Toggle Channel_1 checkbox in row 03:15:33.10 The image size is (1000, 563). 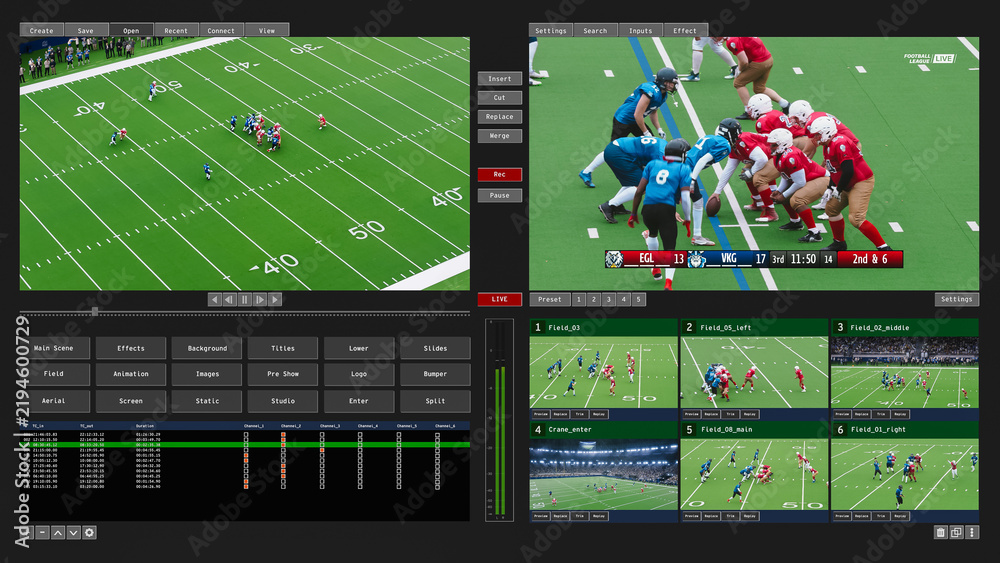point(246,486)
